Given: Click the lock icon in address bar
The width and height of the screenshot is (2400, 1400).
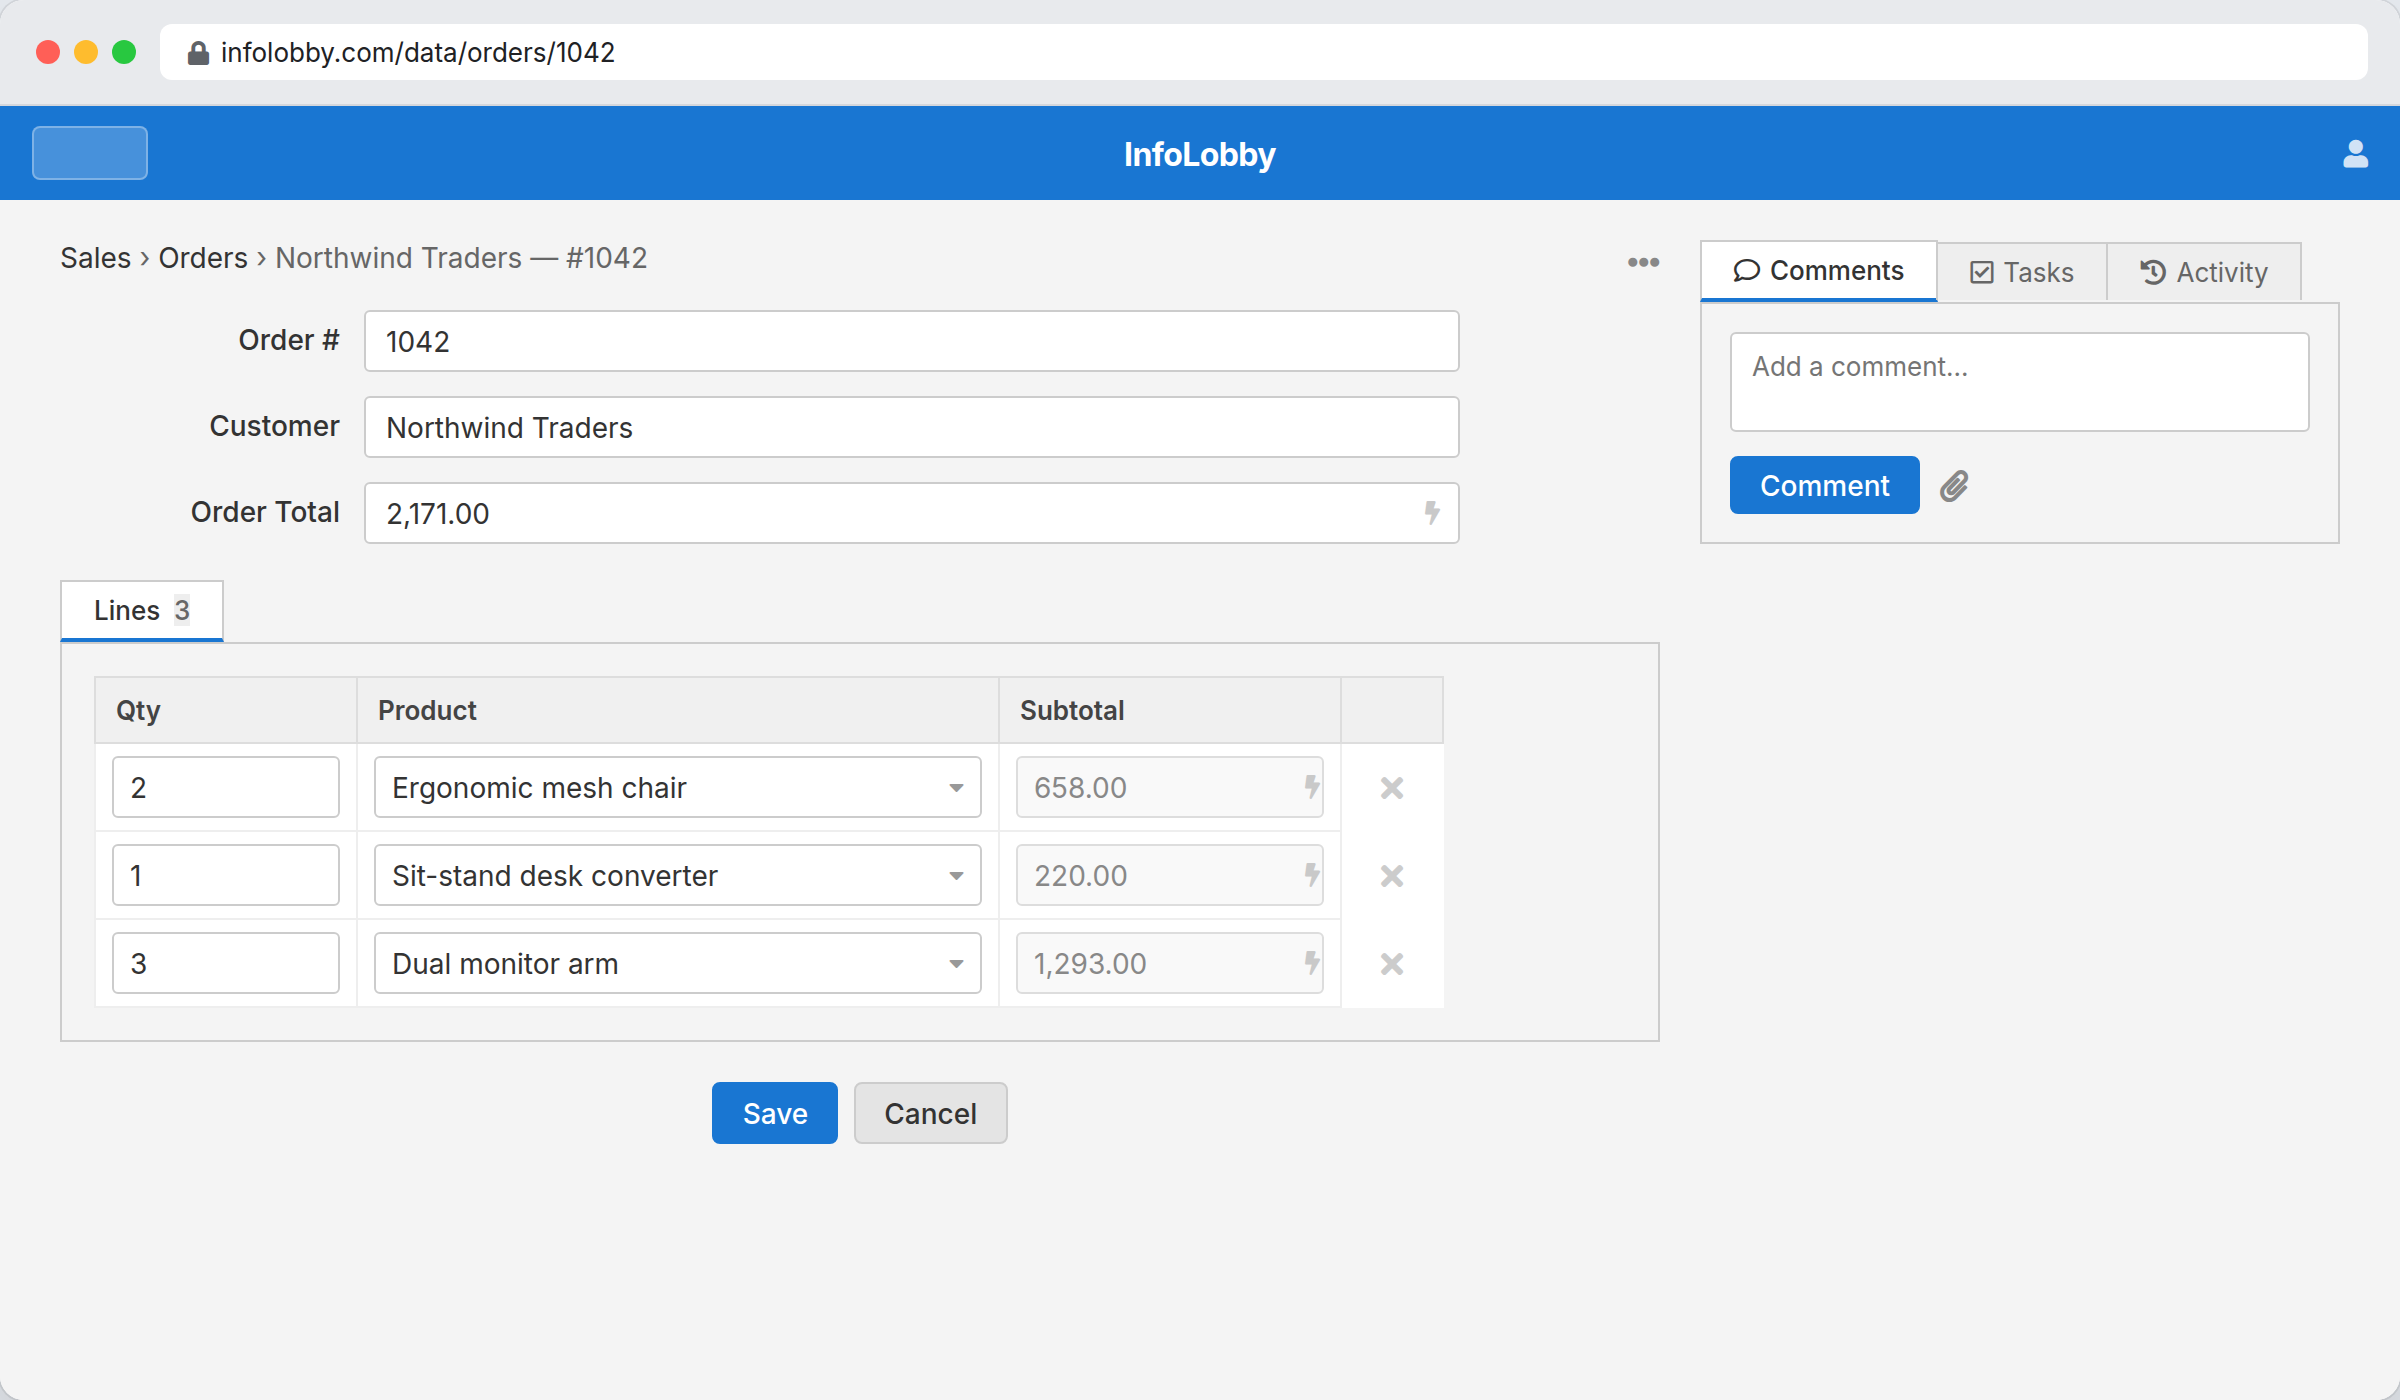Looking at the screenshot, I should click(198, 52).
